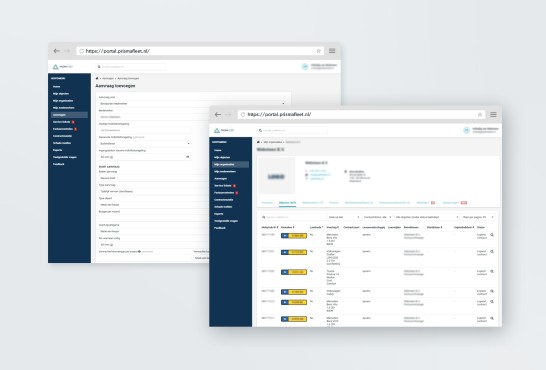Bookmark the page with the front window's star
546x370 pixels.
pos(479,115)
